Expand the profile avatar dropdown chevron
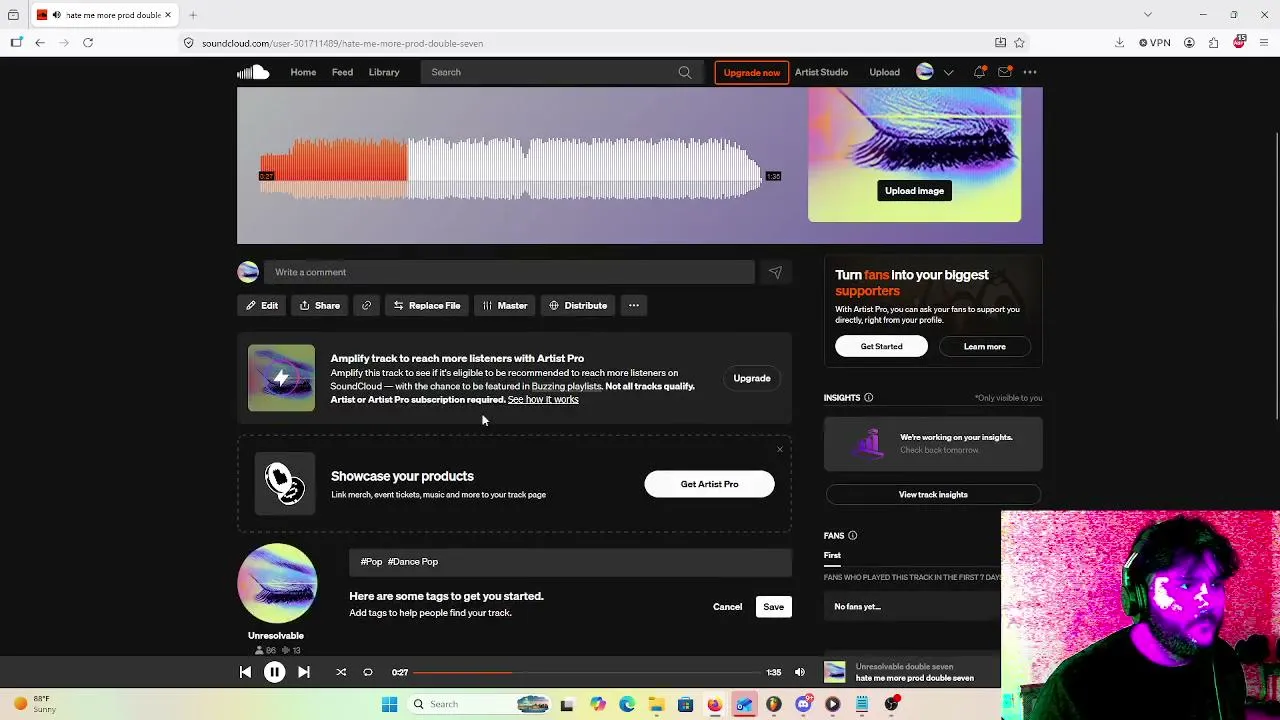The width and height of the screenshot is (1280, 720). tap(949, 72)
